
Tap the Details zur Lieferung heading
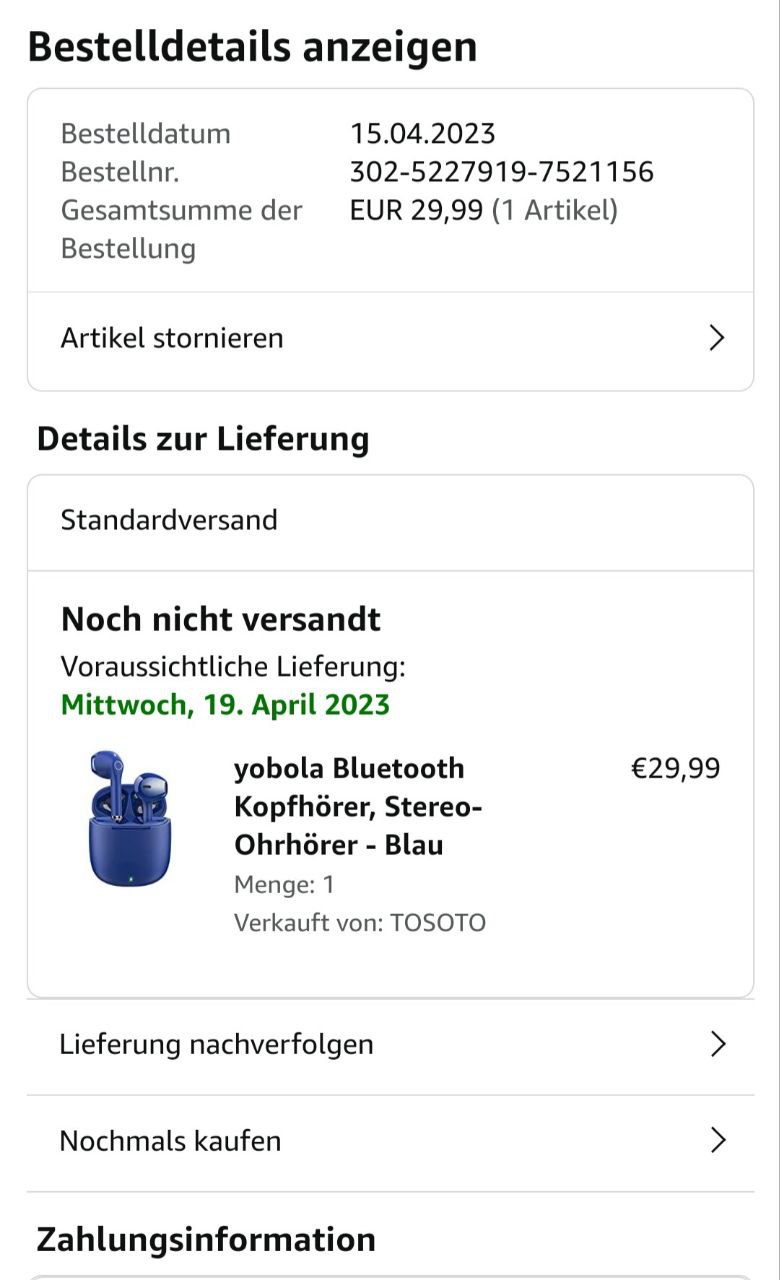[203, 439]
